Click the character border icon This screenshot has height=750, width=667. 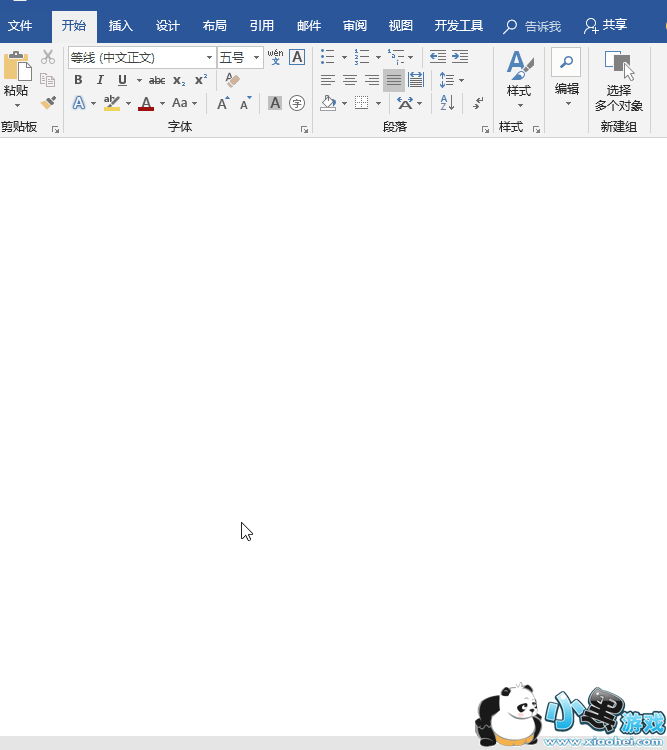click(297, 57)
